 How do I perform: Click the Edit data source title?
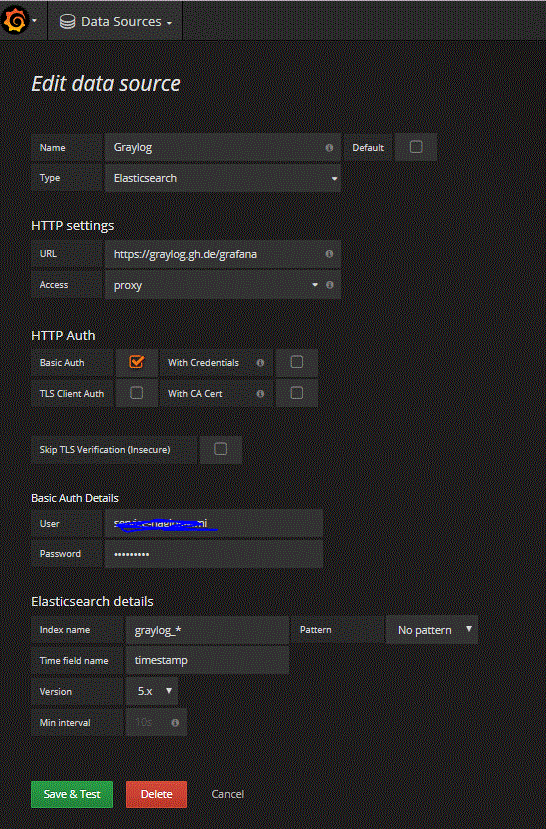(106, 84)
